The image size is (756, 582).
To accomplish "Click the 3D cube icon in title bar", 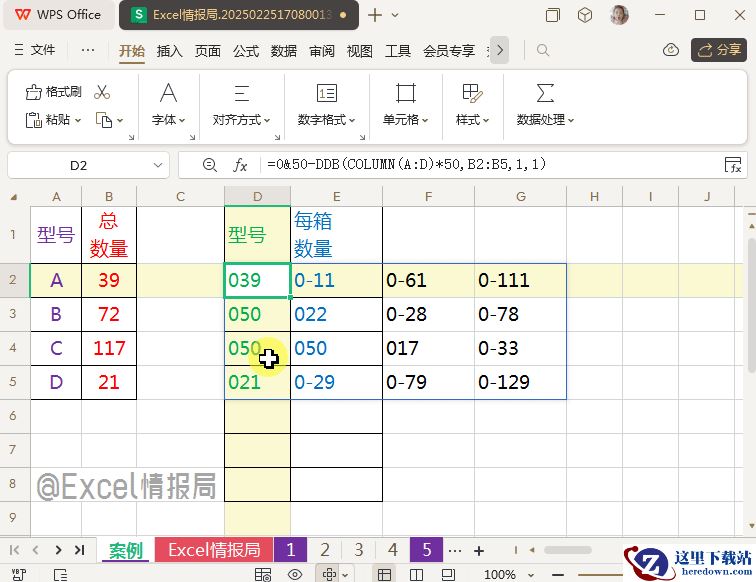I will point(584,15).
